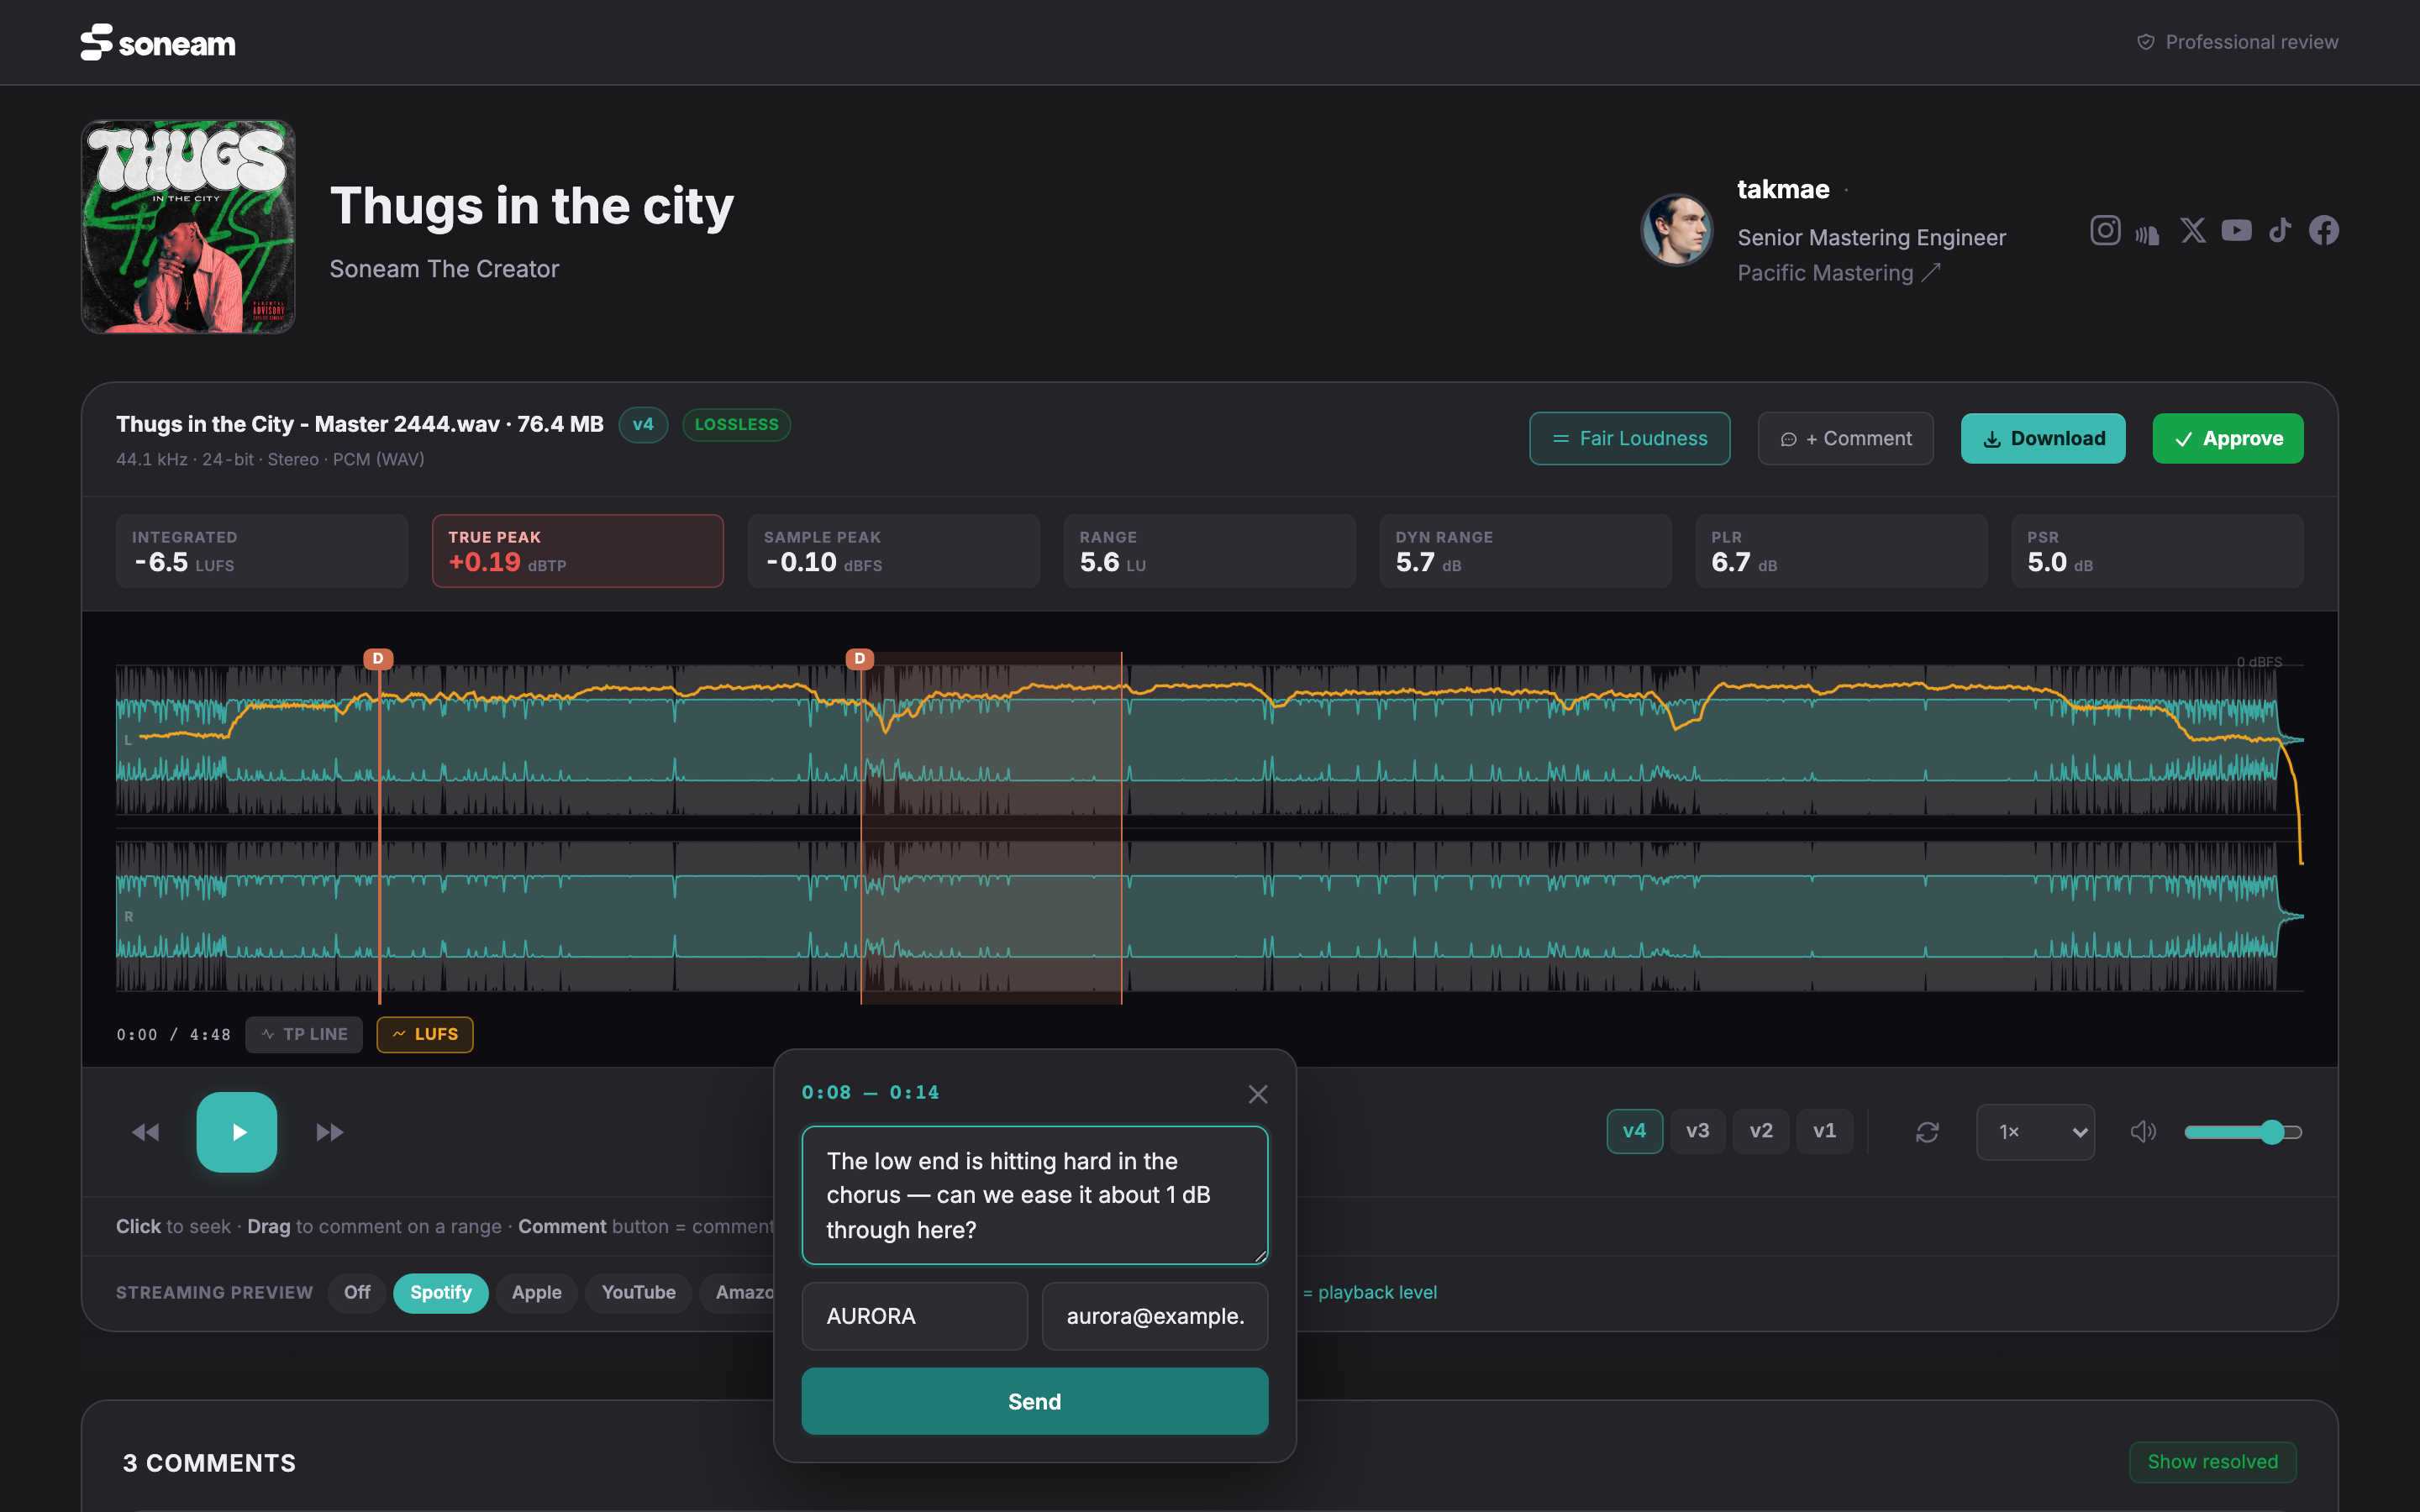
Task: Click the loop refresh icon
Action: point(1927,1132)
